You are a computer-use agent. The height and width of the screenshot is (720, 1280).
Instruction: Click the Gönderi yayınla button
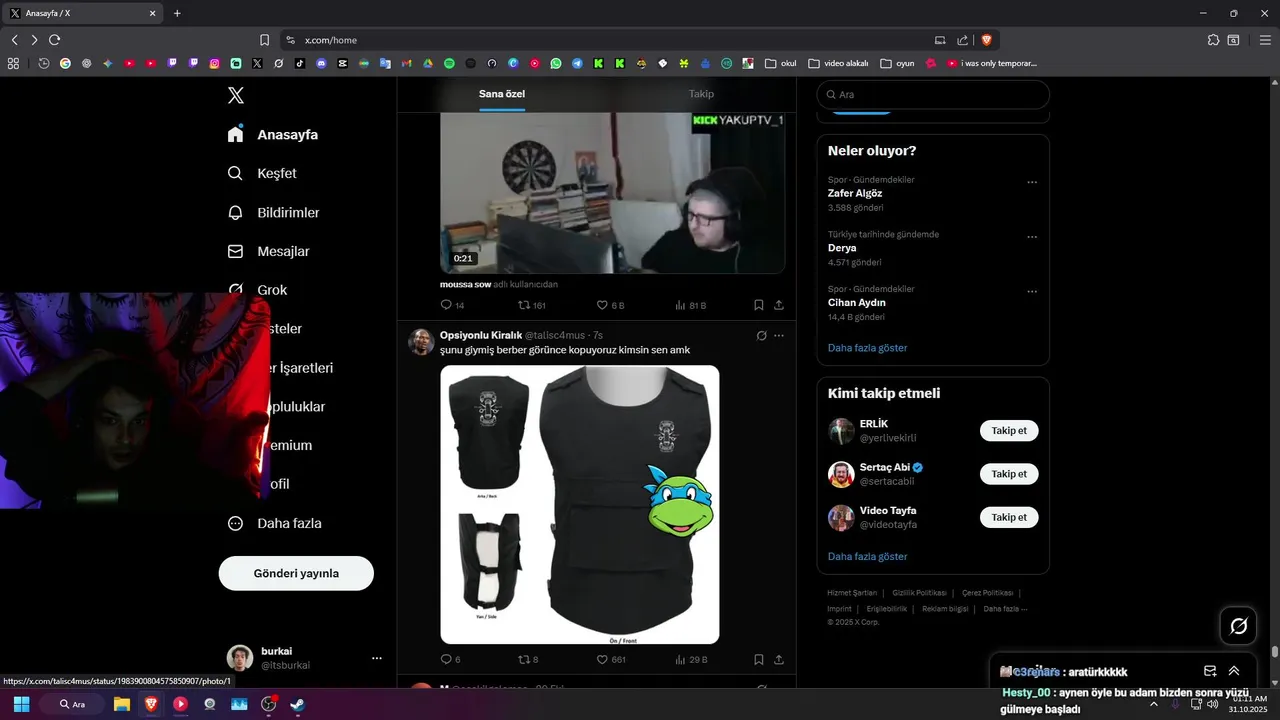click(296, 573)
